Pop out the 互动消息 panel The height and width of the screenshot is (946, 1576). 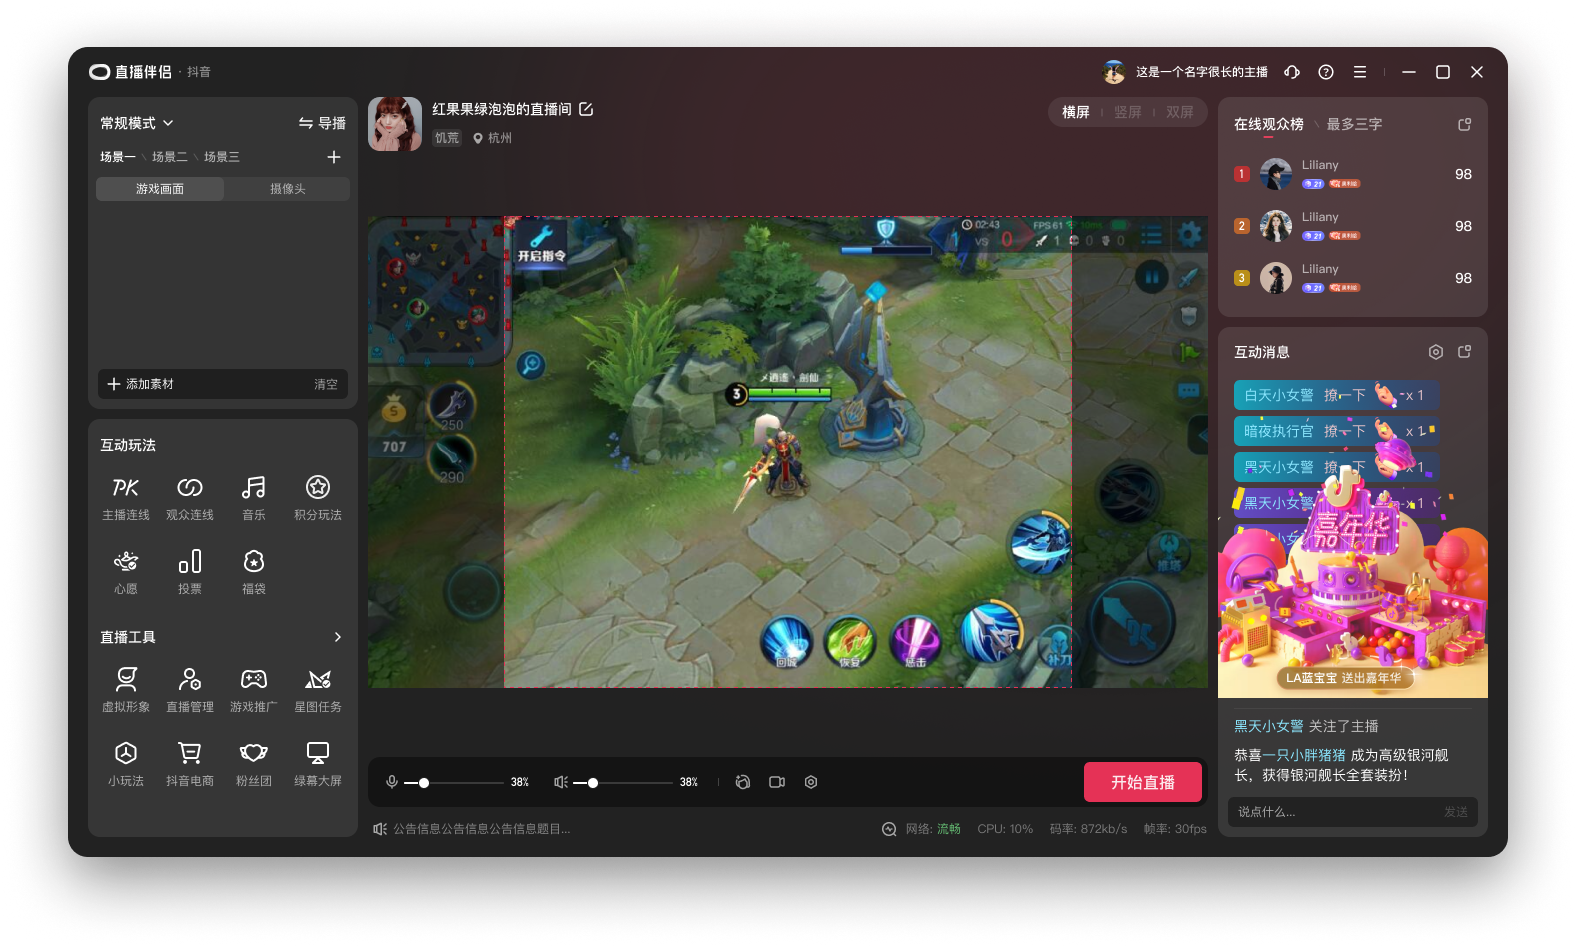[x=1465, y=352]
